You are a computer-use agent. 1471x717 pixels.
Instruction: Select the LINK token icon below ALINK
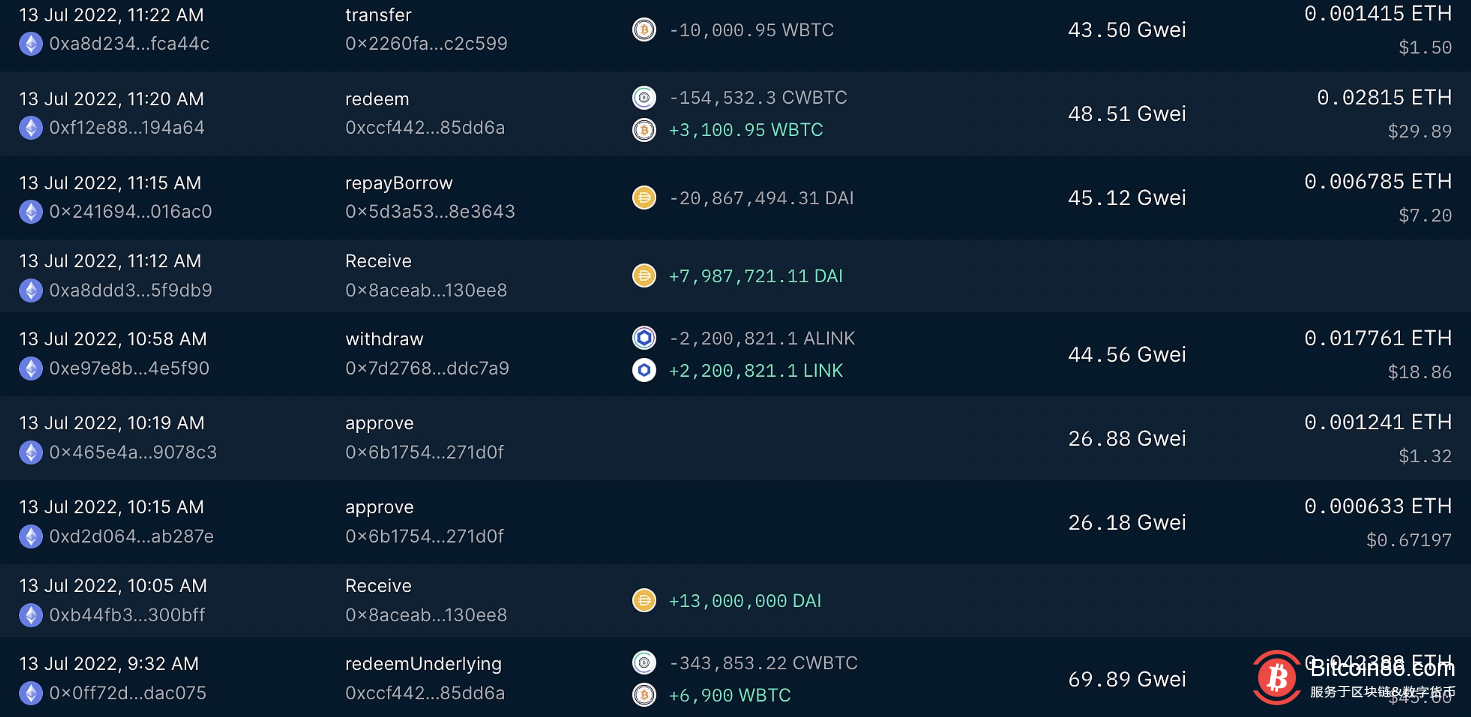click(x=644, y=370)
